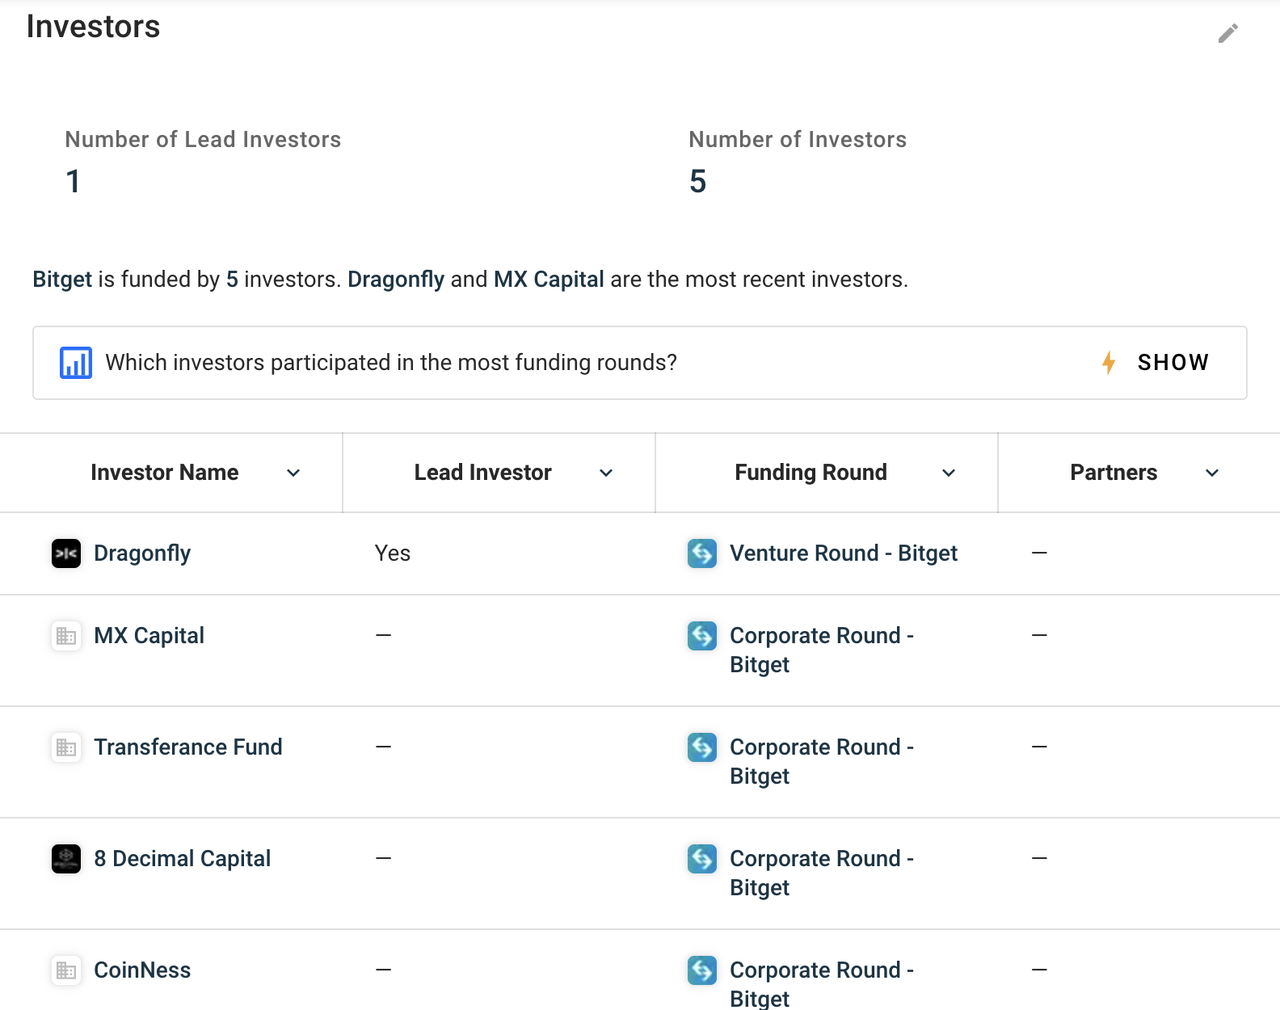Follow the MX Capital link in summary sentence
Screen dimensions: 1280x1010
click(x=548, y=279)
